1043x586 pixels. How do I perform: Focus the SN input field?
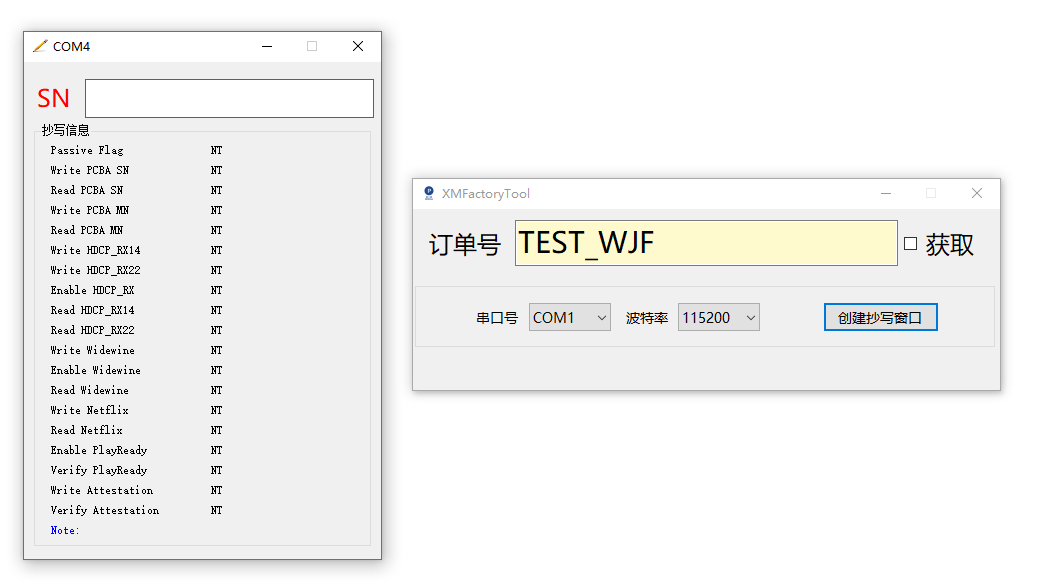tap(229, 98)
